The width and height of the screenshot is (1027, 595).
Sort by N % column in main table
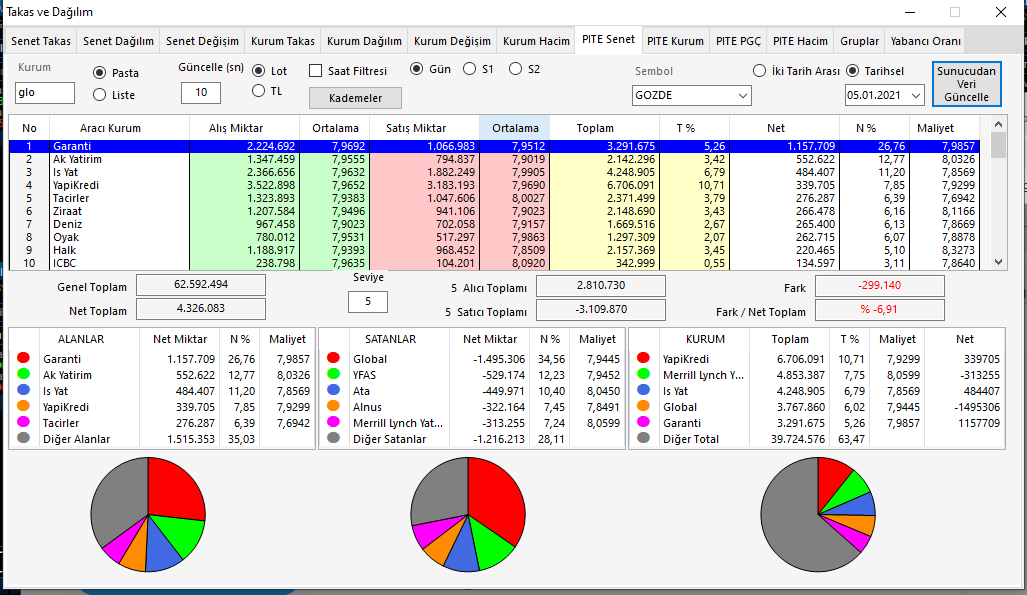(874, 128)
